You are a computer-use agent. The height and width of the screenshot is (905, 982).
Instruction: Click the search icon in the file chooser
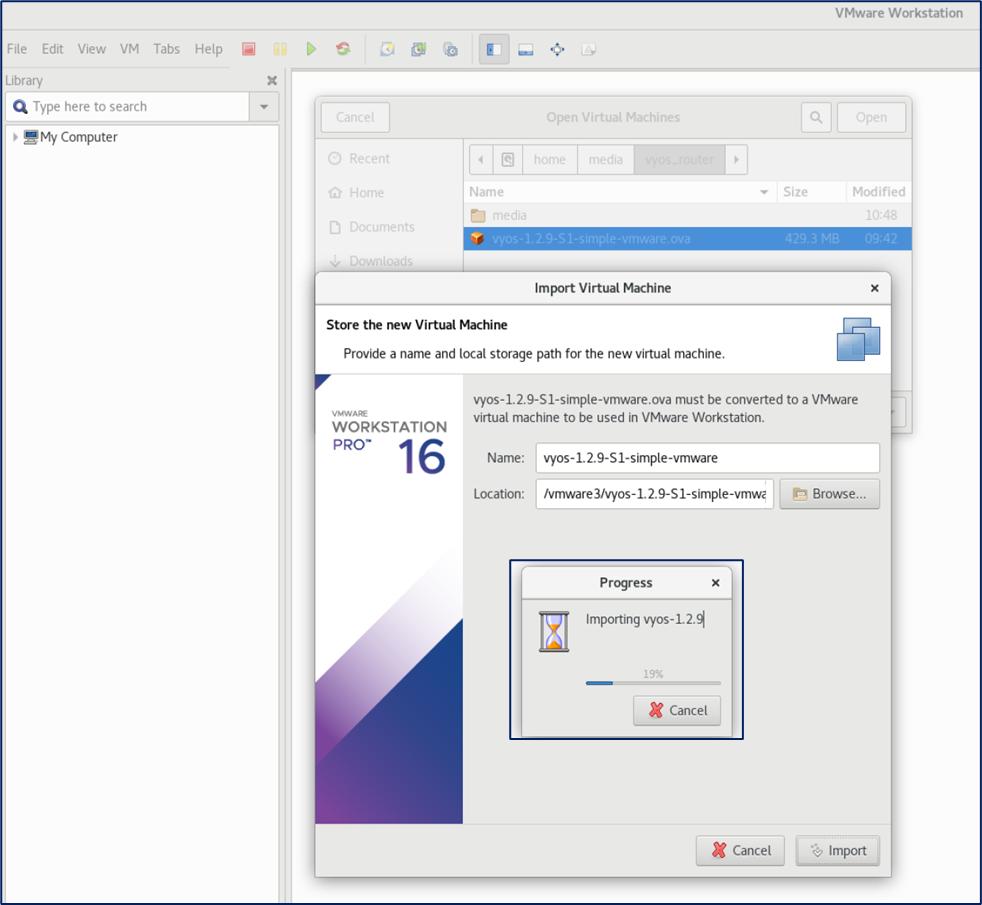tap(816, 117)
